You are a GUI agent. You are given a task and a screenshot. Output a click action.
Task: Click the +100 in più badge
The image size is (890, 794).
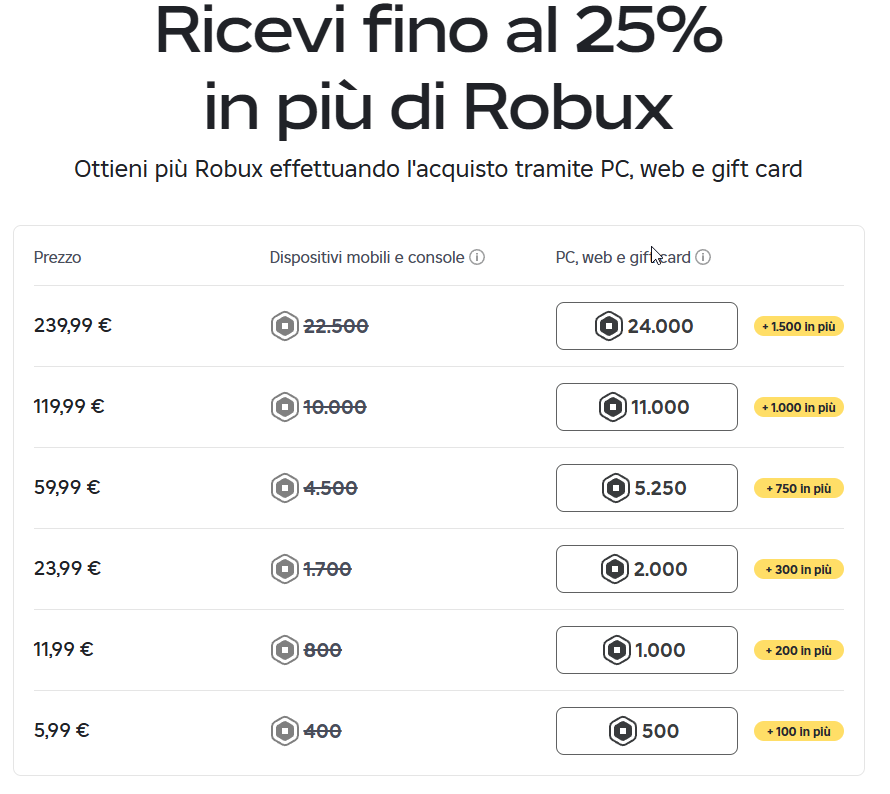click(x=799, y=731)
